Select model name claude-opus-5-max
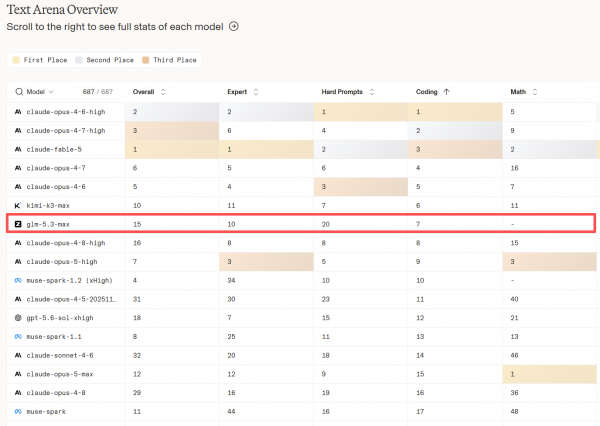Image resolution: width=600 pixels, height=426 pixels. pos(60,374)
